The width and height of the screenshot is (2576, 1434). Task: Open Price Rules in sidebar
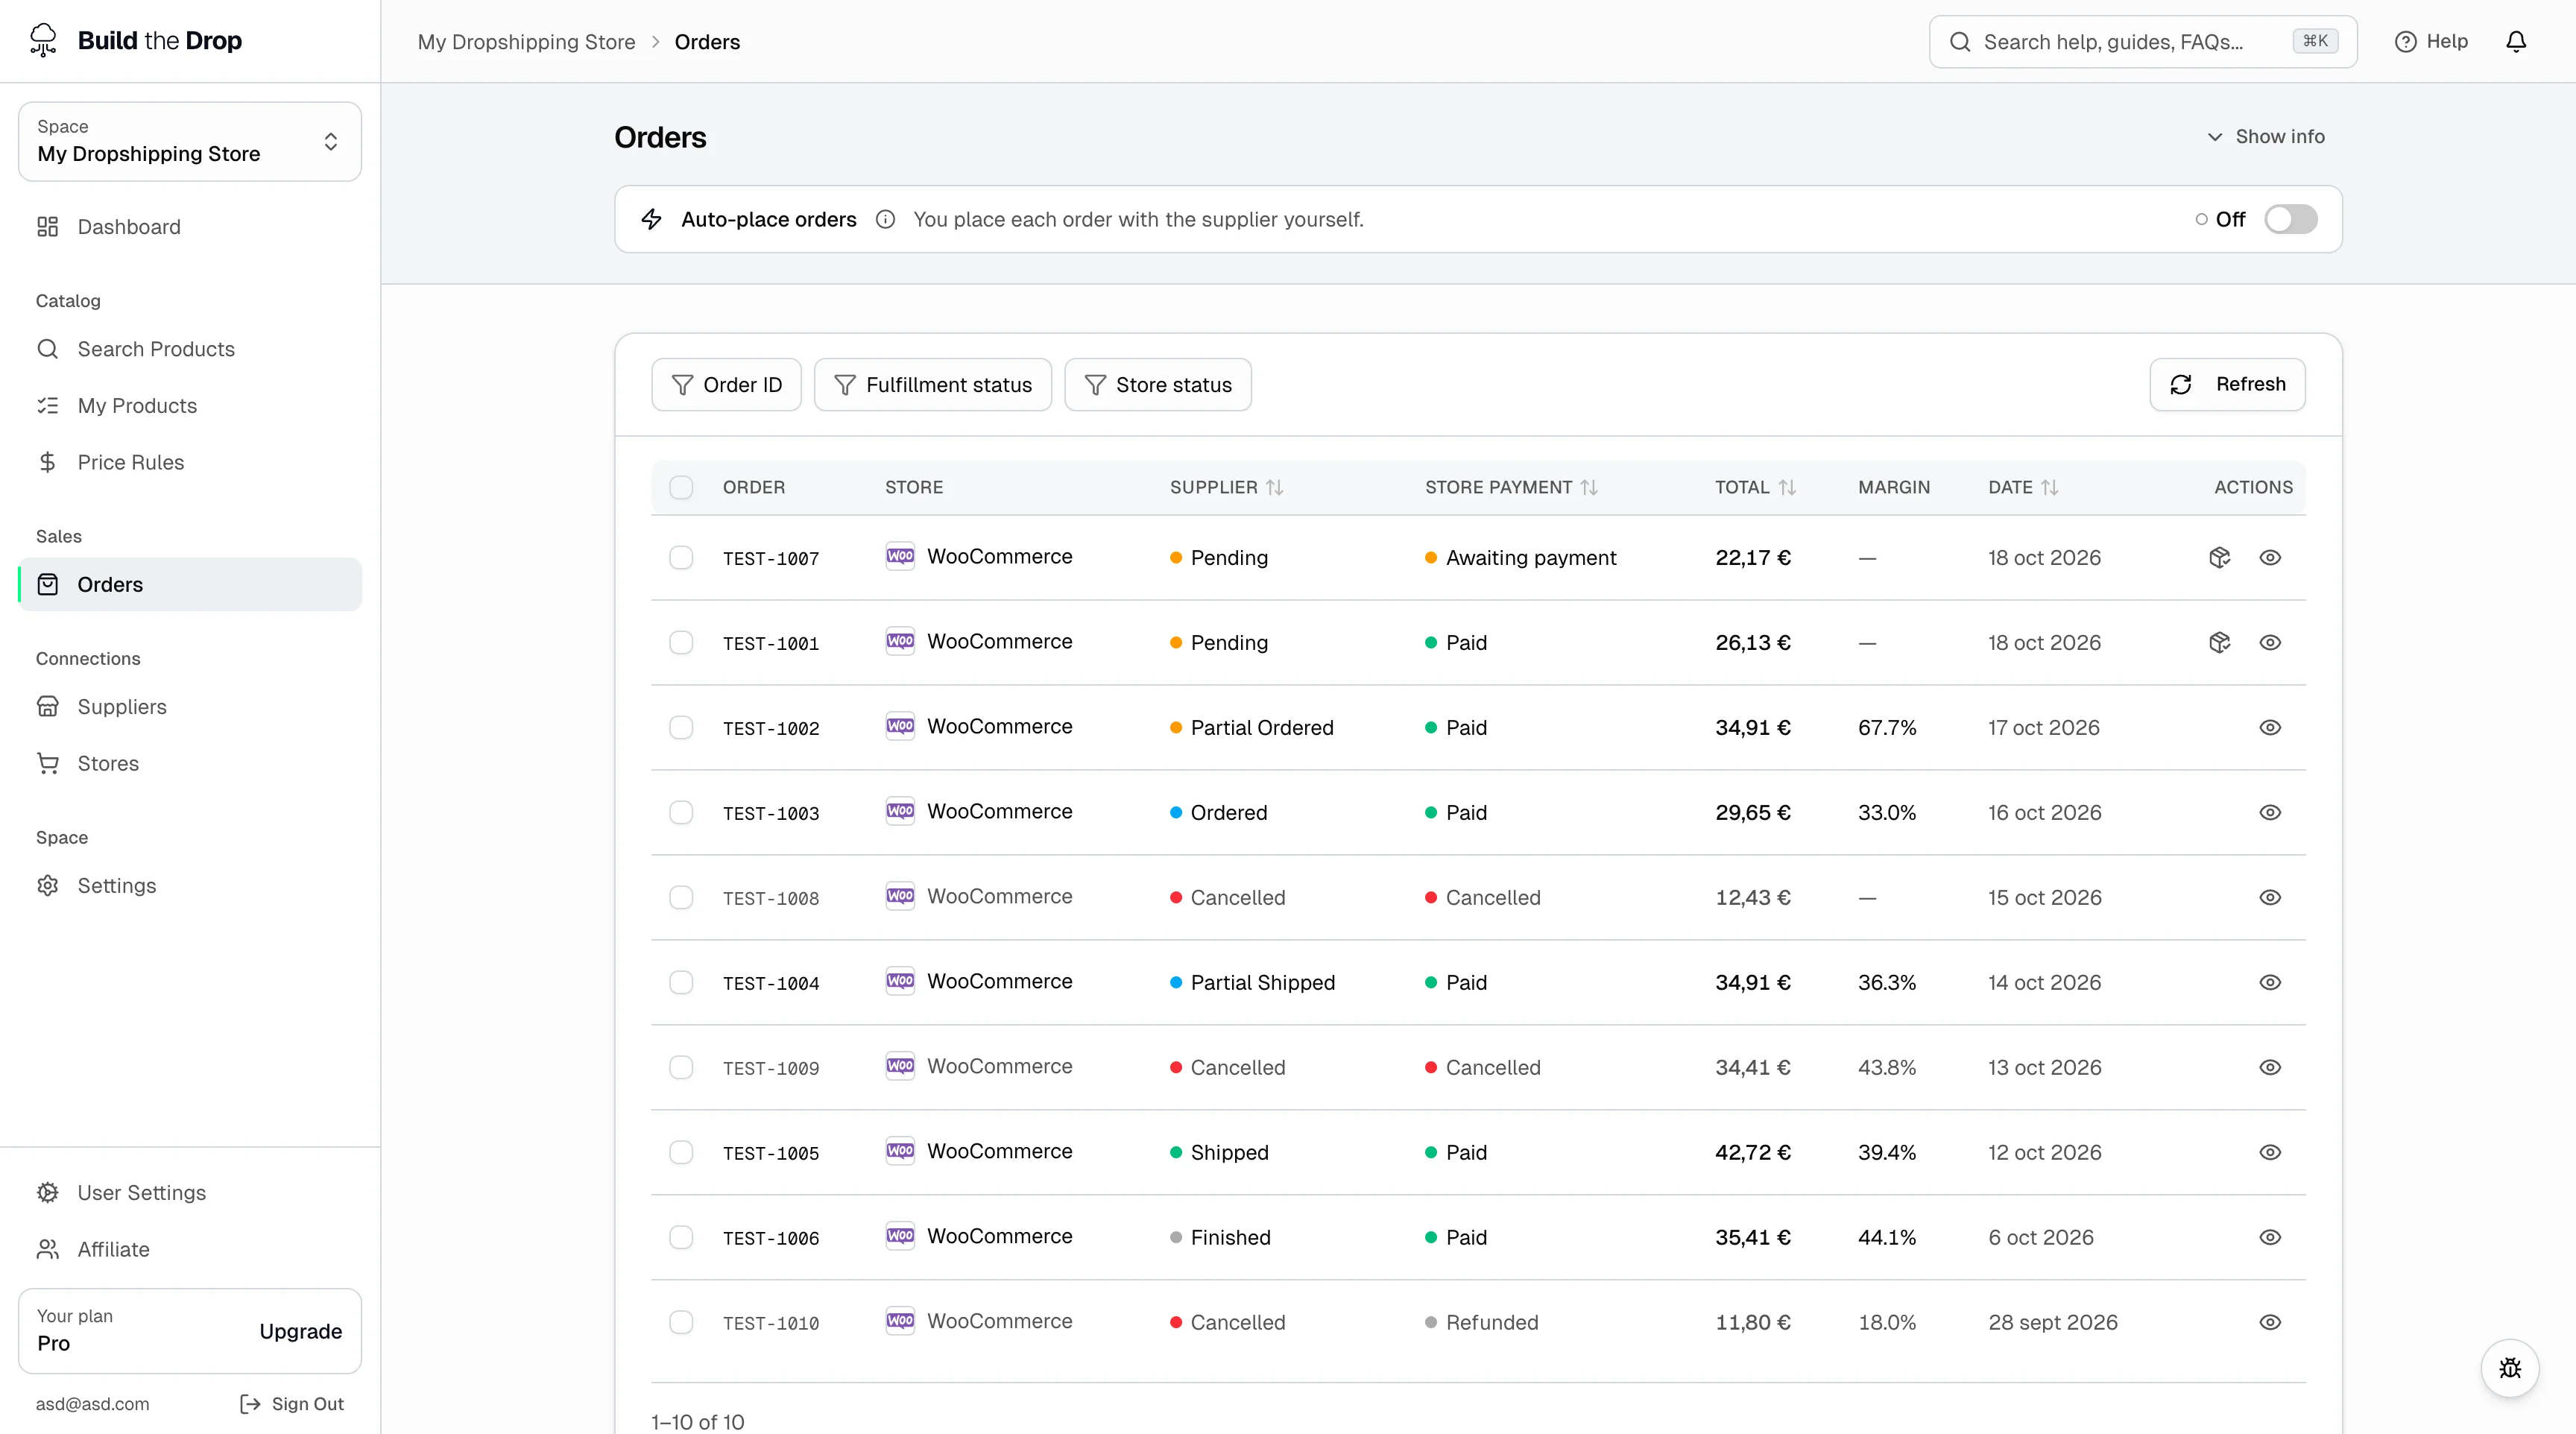[x=190, y=462]
